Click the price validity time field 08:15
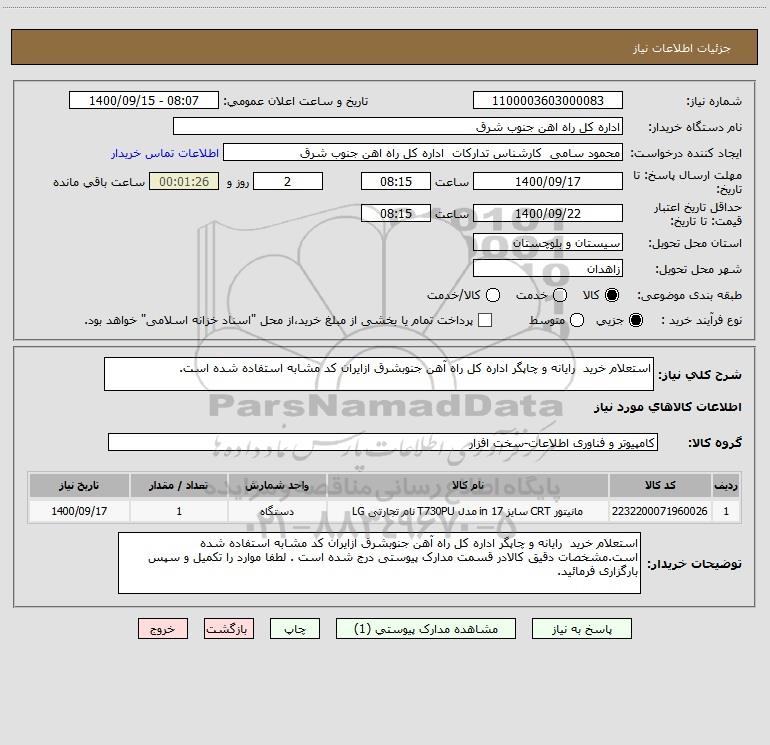Image resolution: width=770 pixels, height=745 pixels. coord(396,214)
